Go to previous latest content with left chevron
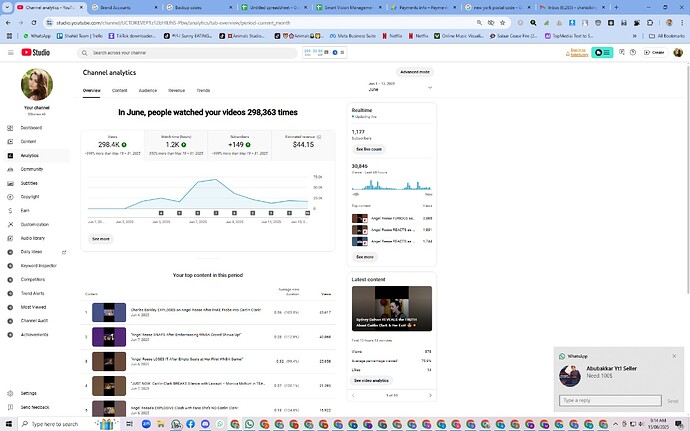The width and height of the screenshot is (690, 431). point(353,395)
